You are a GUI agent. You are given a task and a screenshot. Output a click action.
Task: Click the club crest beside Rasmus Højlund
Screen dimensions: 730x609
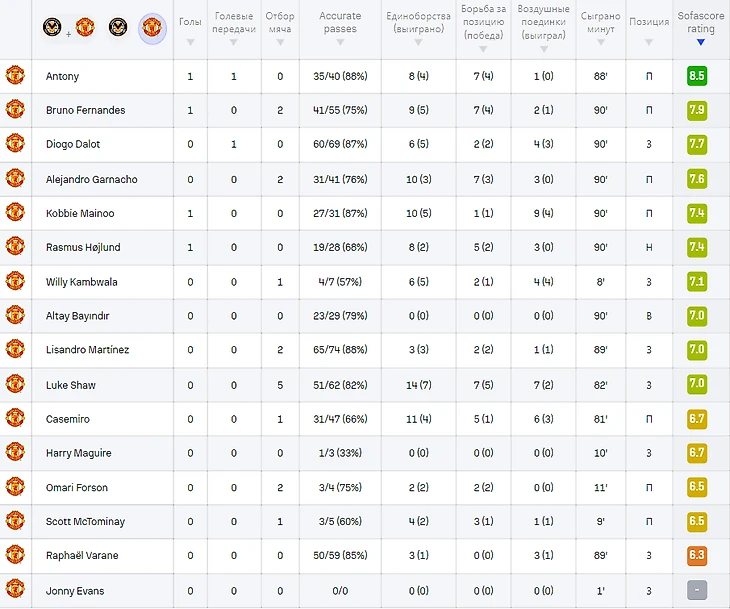tap(15, 247)
